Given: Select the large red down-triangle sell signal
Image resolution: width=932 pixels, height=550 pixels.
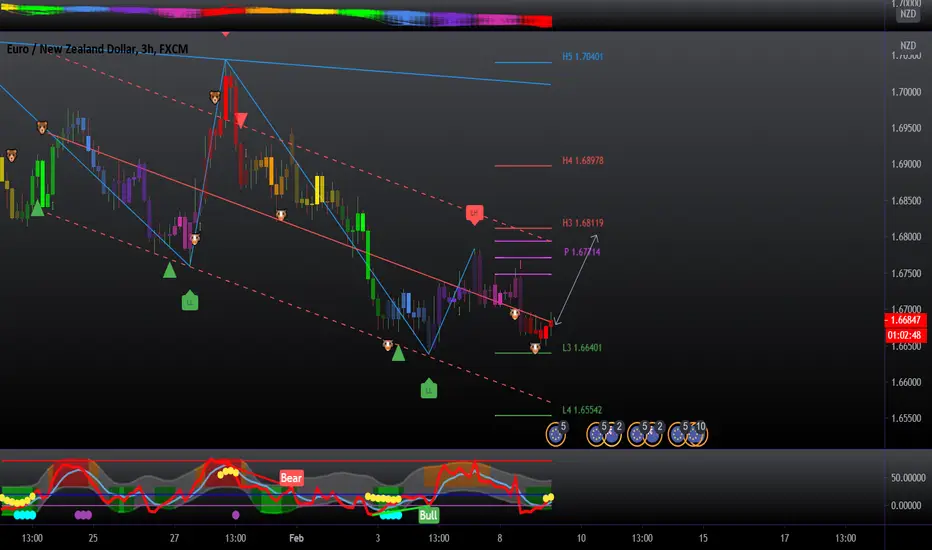Looking at the screenshot, I should [x=240, y=120].
